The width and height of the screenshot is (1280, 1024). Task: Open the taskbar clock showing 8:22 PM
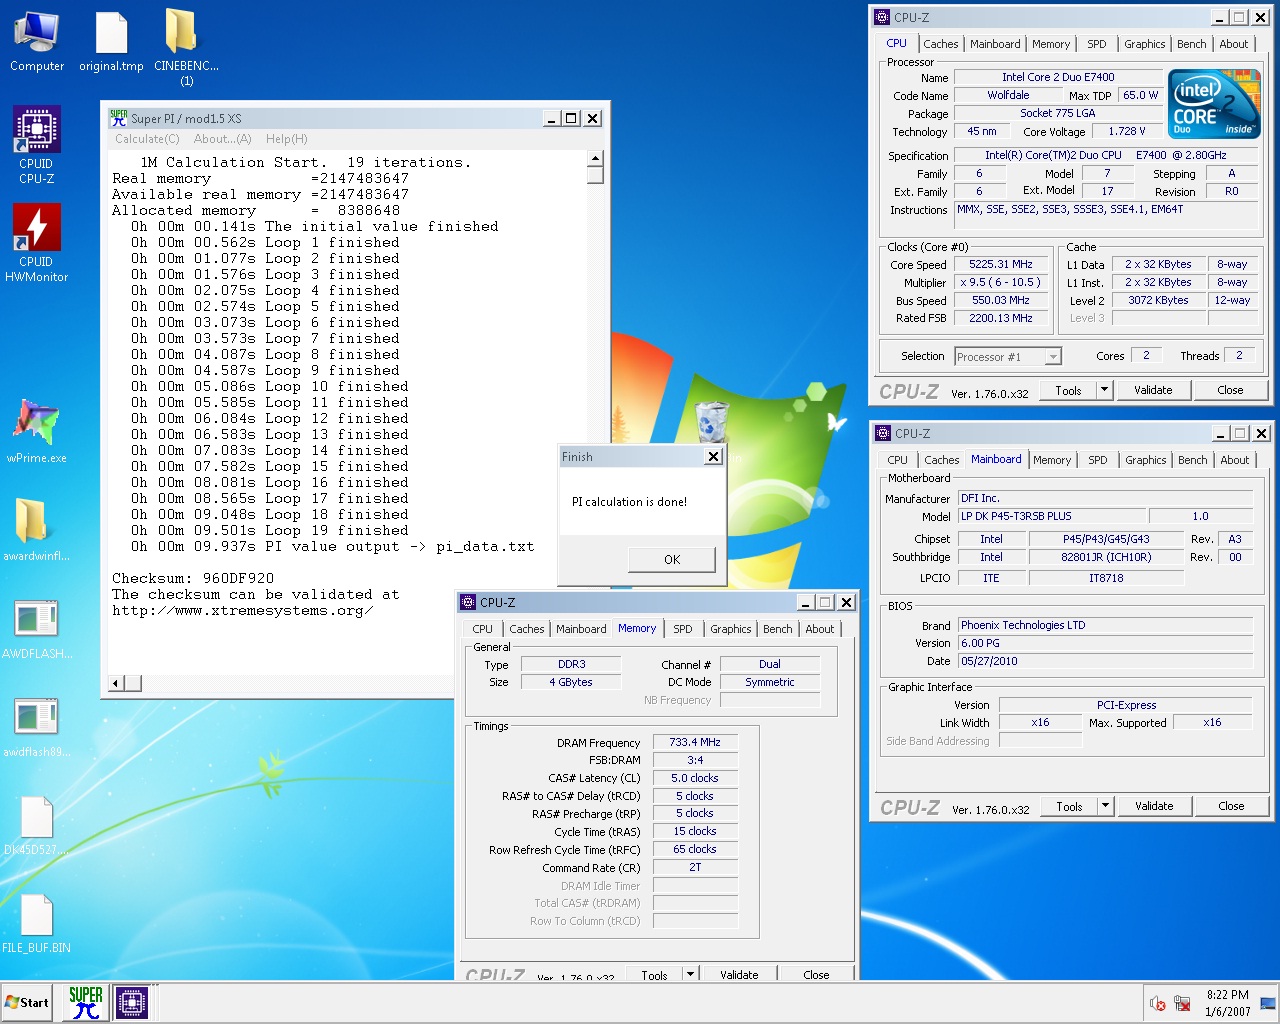(x=1227, y=1003)
